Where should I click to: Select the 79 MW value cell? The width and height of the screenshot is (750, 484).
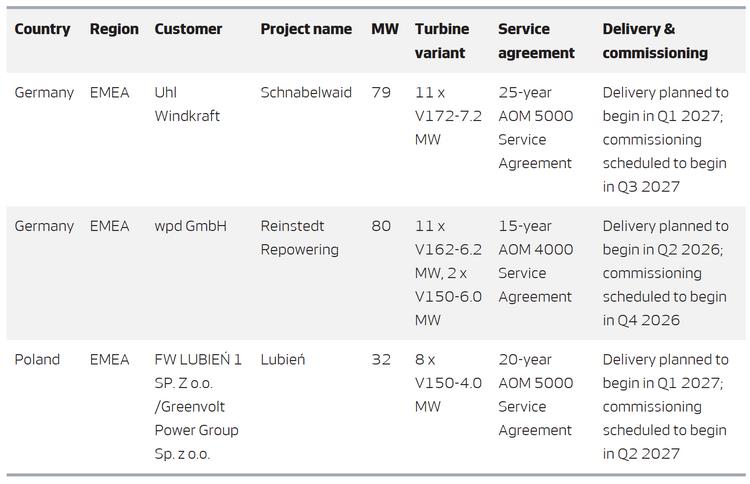click(381, 93)
